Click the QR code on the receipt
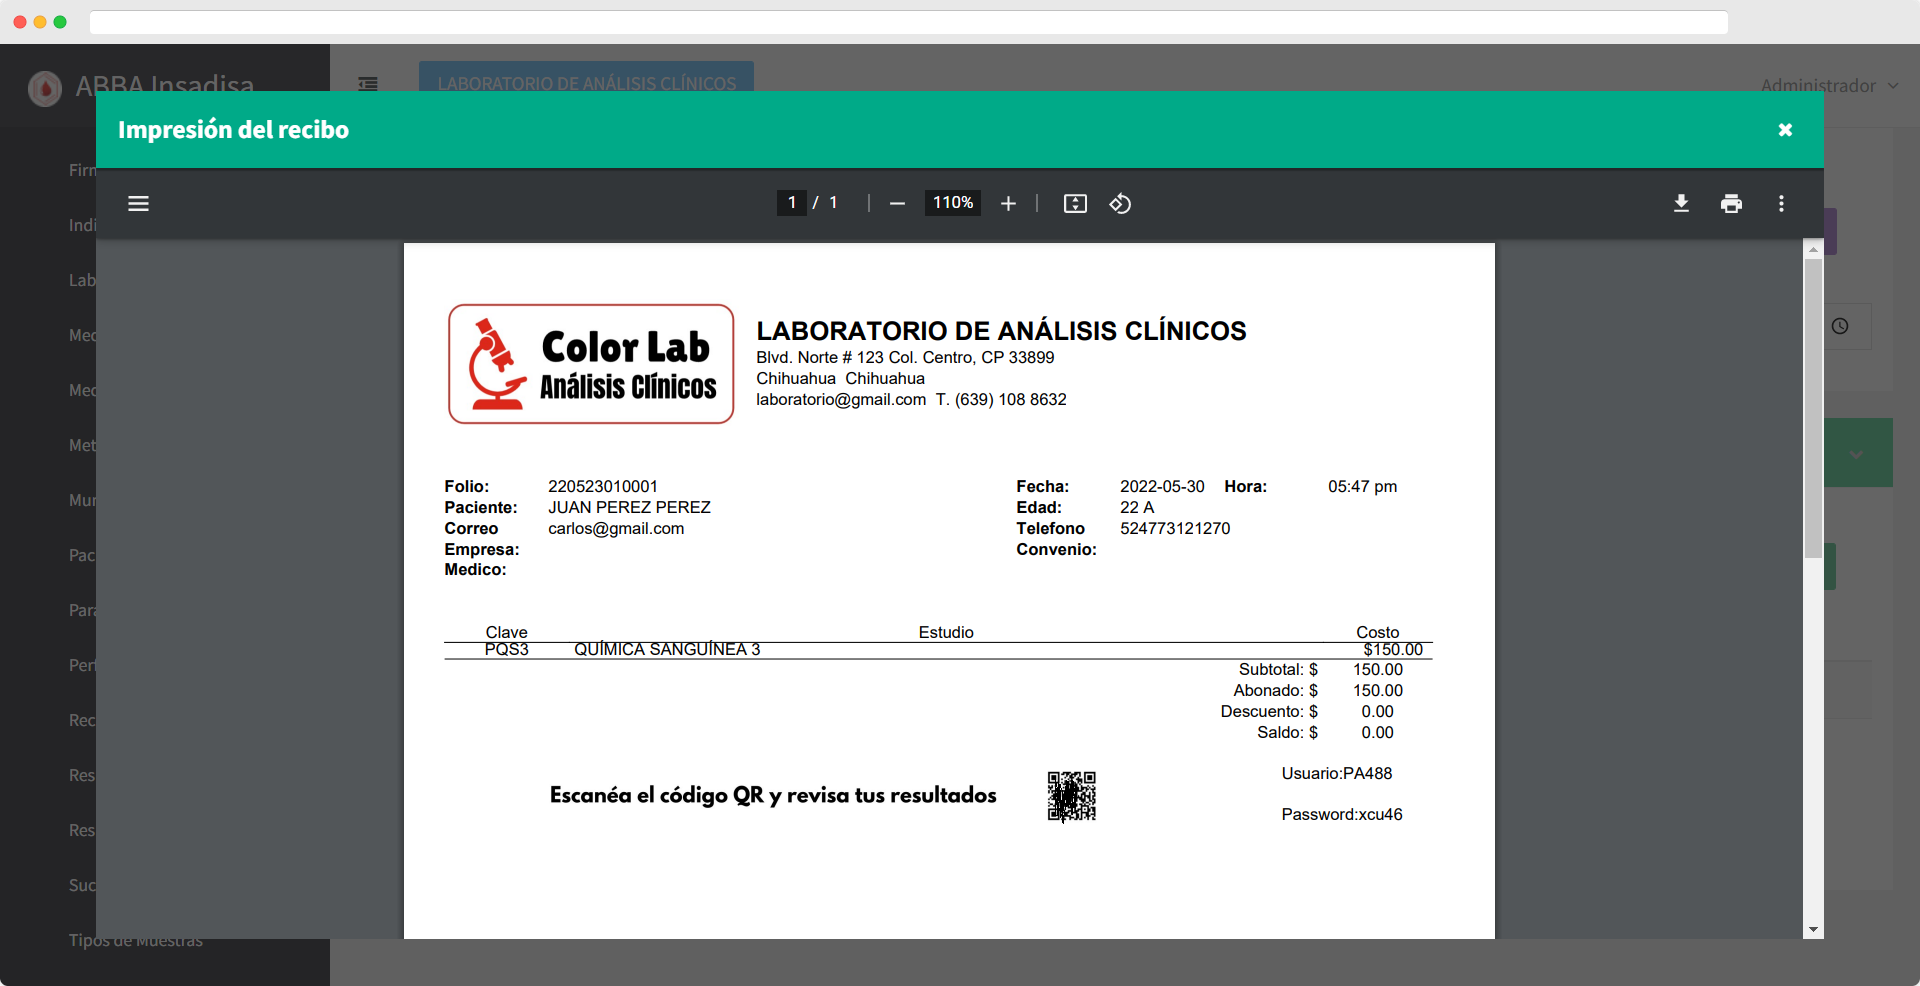 (1071, 796)
